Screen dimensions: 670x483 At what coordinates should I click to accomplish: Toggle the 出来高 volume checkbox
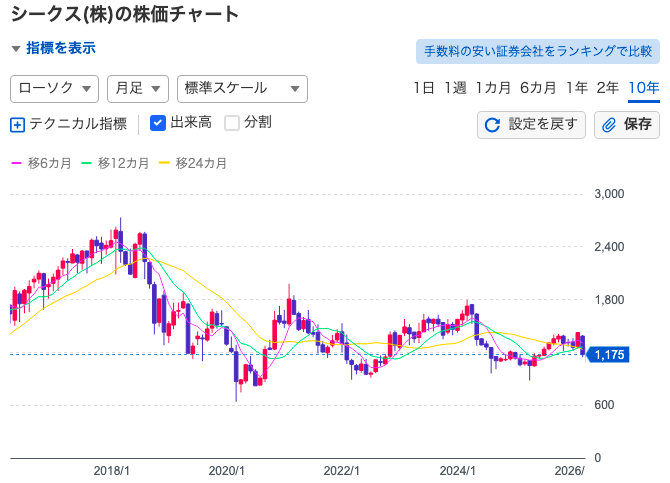(x=158, y=123)
